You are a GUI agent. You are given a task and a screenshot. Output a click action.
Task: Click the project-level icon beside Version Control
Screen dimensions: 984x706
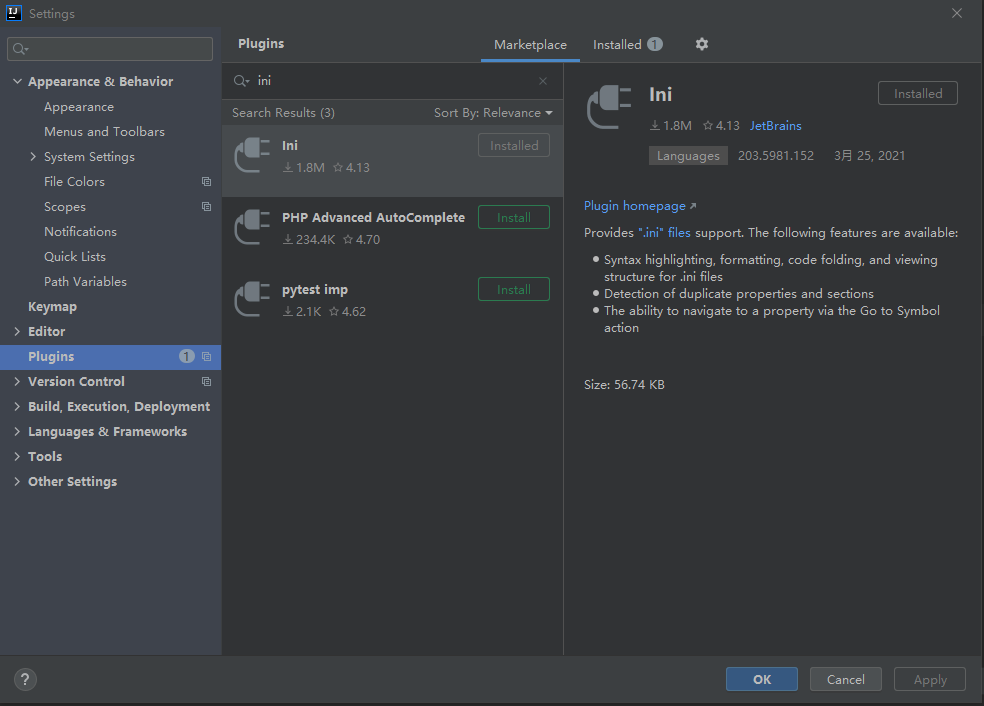pyautogui.click(x=206, y=382)
